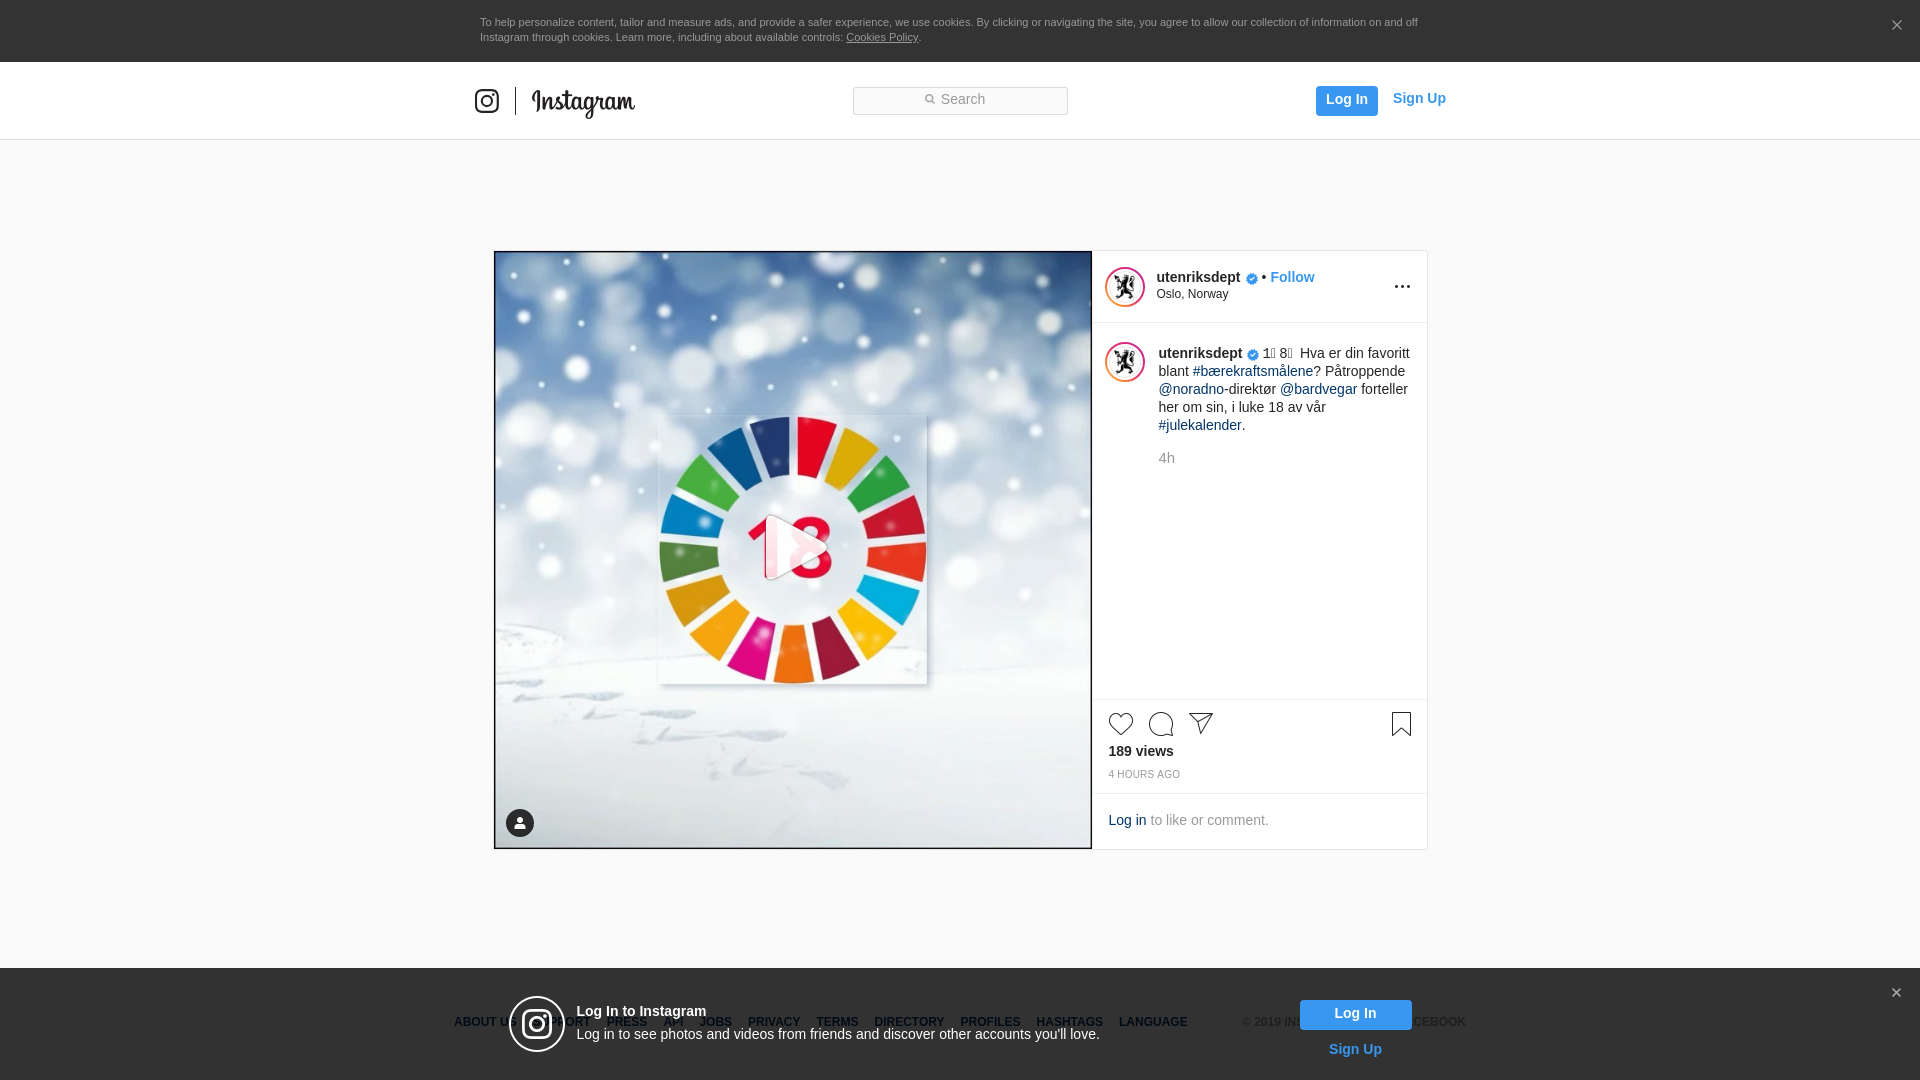Open comments via speech bubble icon
The image size is (1920, 1080).
(x=1160, y=724)
